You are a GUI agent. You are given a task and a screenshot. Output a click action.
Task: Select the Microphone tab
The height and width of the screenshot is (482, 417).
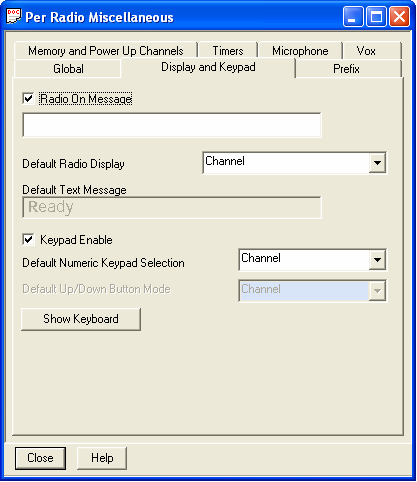[x=300, y=51]
